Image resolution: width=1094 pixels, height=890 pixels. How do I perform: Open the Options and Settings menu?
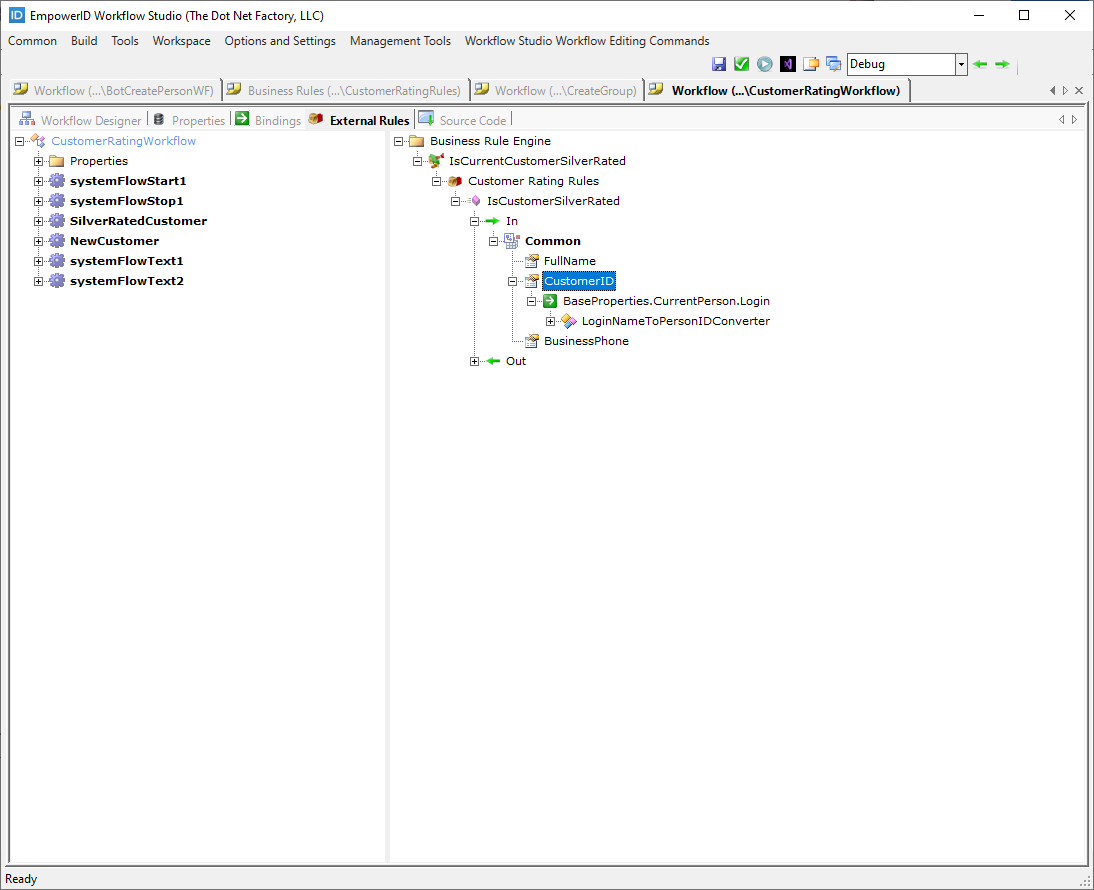tap(280, 41)
